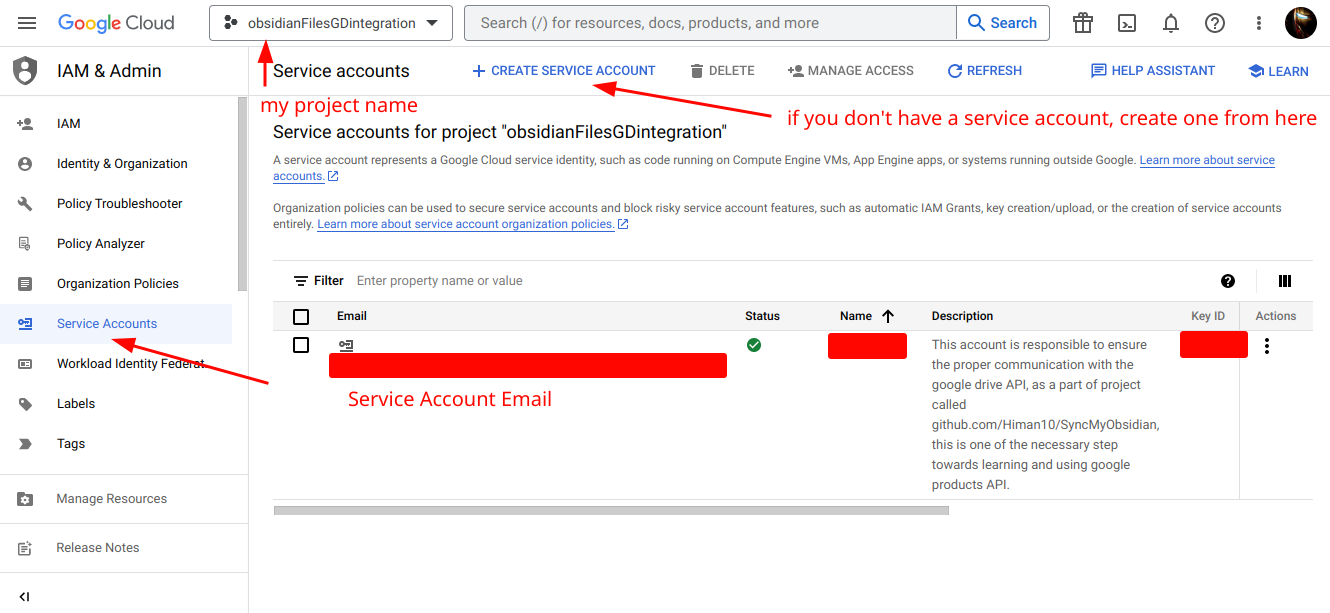Activate Cloud Shell terminal icon
The width and height of the screenshot is (1330, 613).
pyautogui.click(x=1127, y=23)
